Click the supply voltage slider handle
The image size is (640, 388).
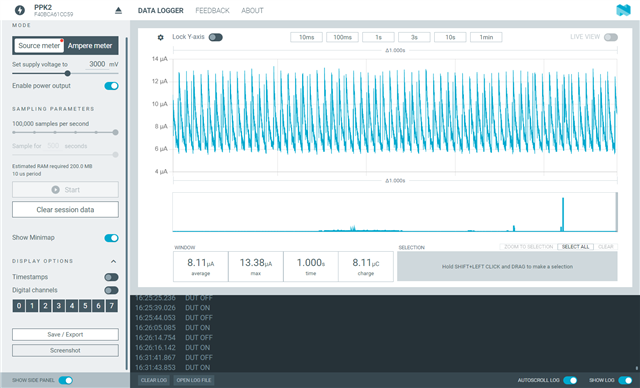[x=67, y=73]
